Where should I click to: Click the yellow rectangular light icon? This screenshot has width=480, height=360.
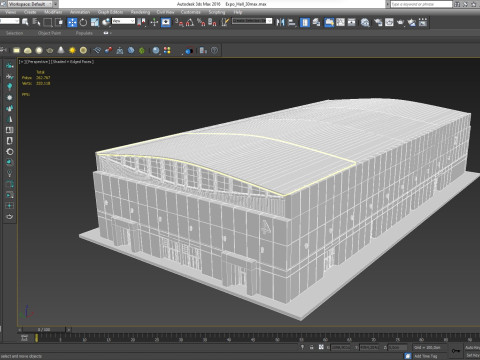(16, 50)
